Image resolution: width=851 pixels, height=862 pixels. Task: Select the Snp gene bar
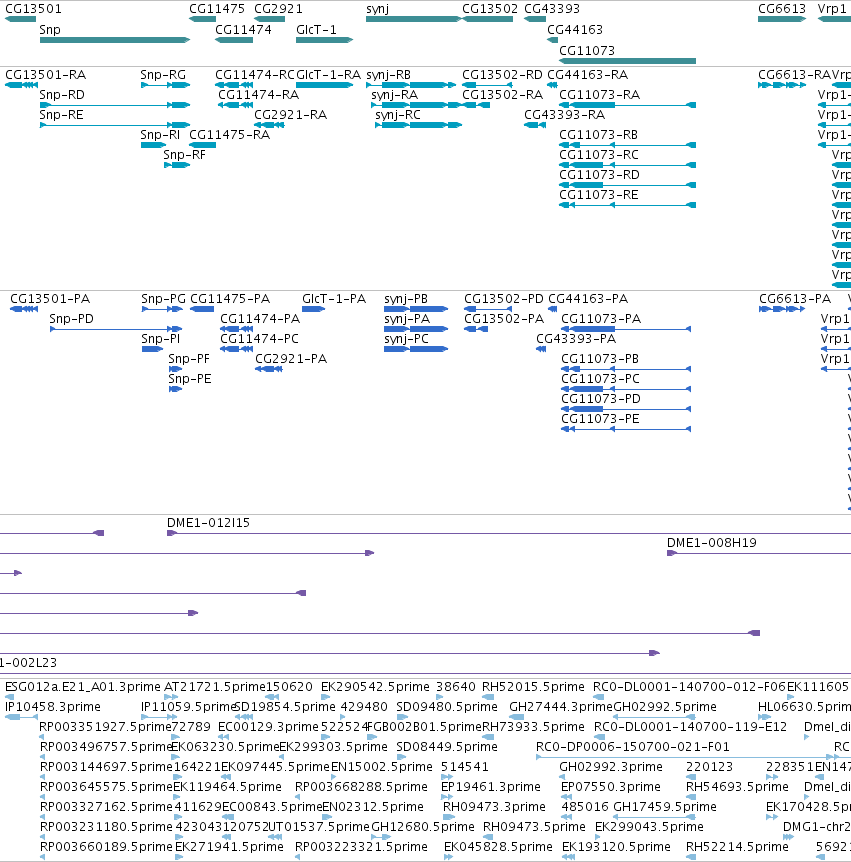click(x=115, y=40)
